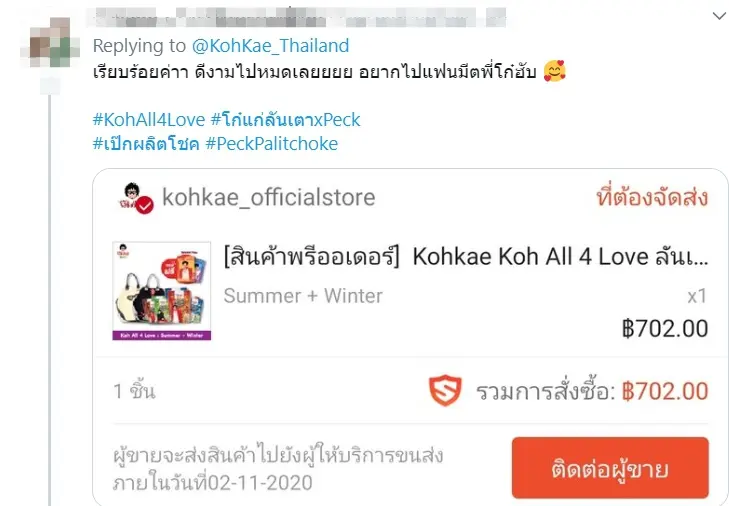Open the tweet options chevron menu
729x506 pixels.
(x=719, y=16)
